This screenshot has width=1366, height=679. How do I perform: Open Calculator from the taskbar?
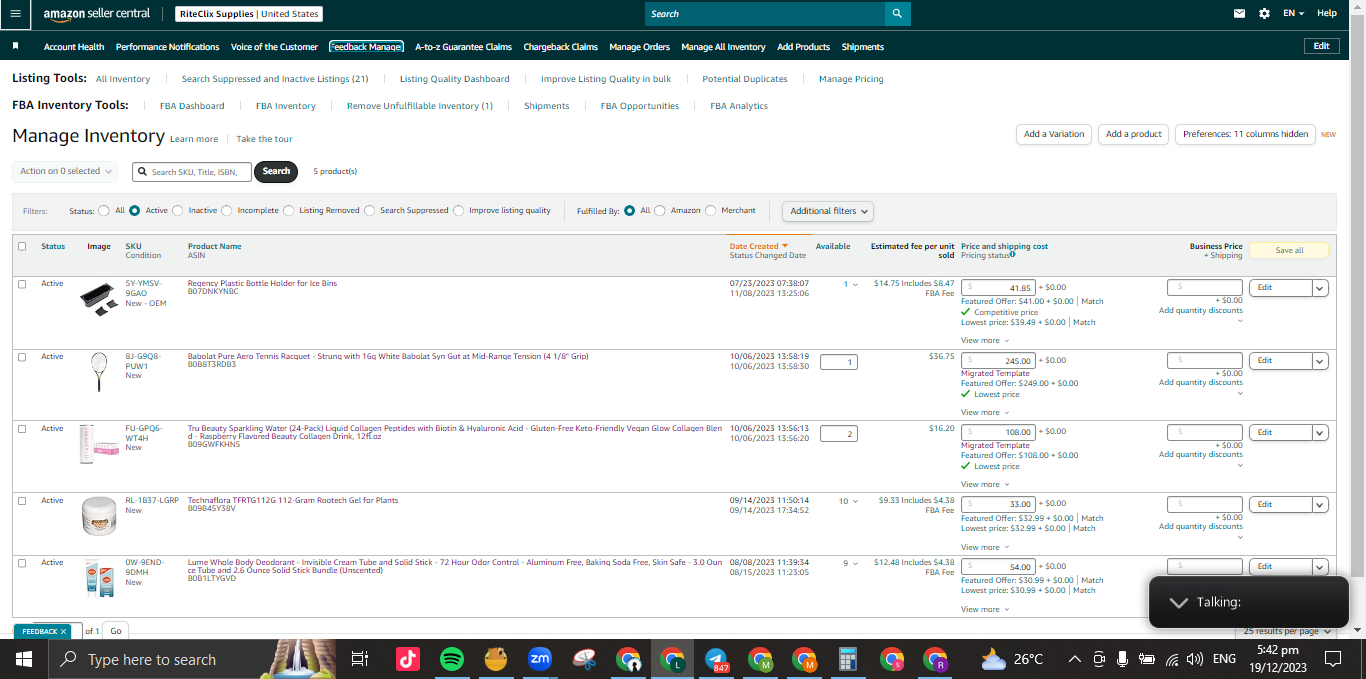[848, 659]
